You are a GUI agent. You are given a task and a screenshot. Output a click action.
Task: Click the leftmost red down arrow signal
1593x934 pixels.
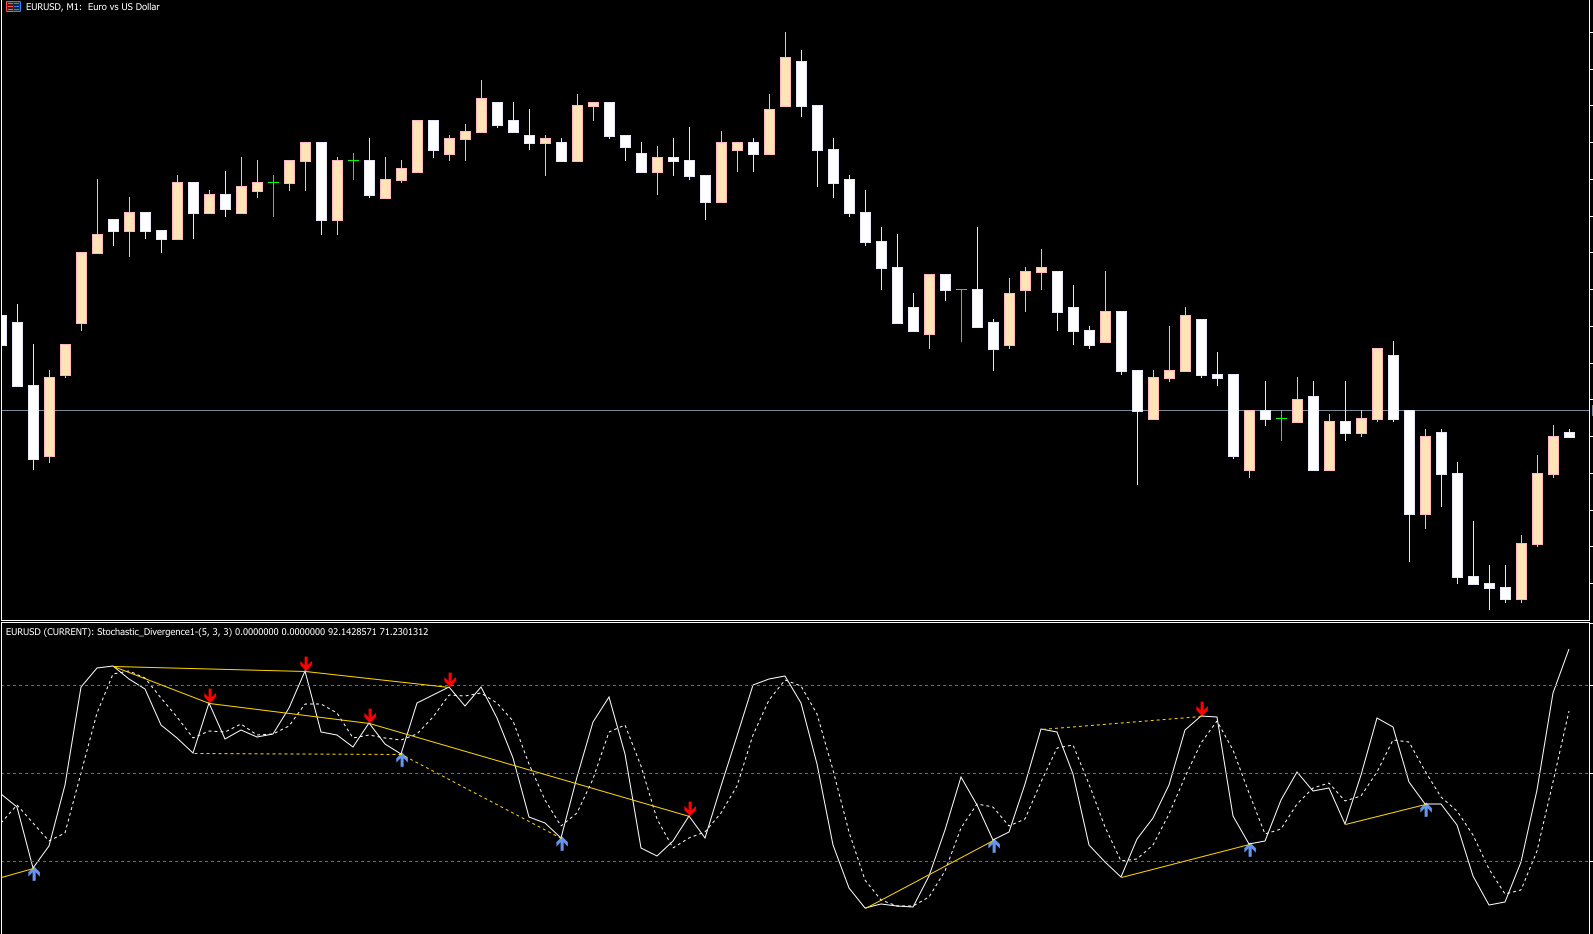[210, 696]
